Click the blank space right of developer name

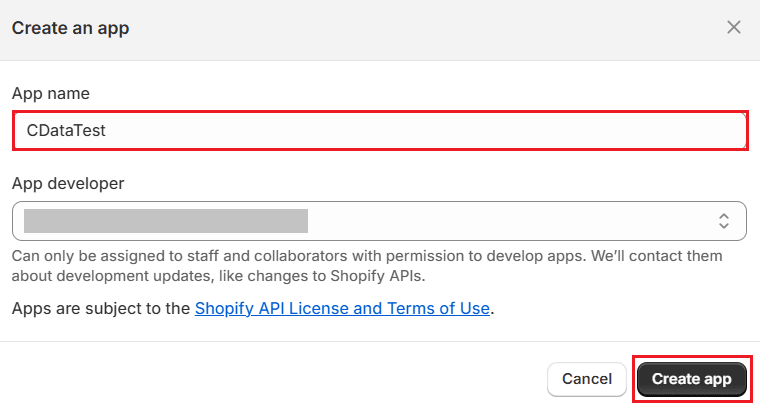point(500,220)
